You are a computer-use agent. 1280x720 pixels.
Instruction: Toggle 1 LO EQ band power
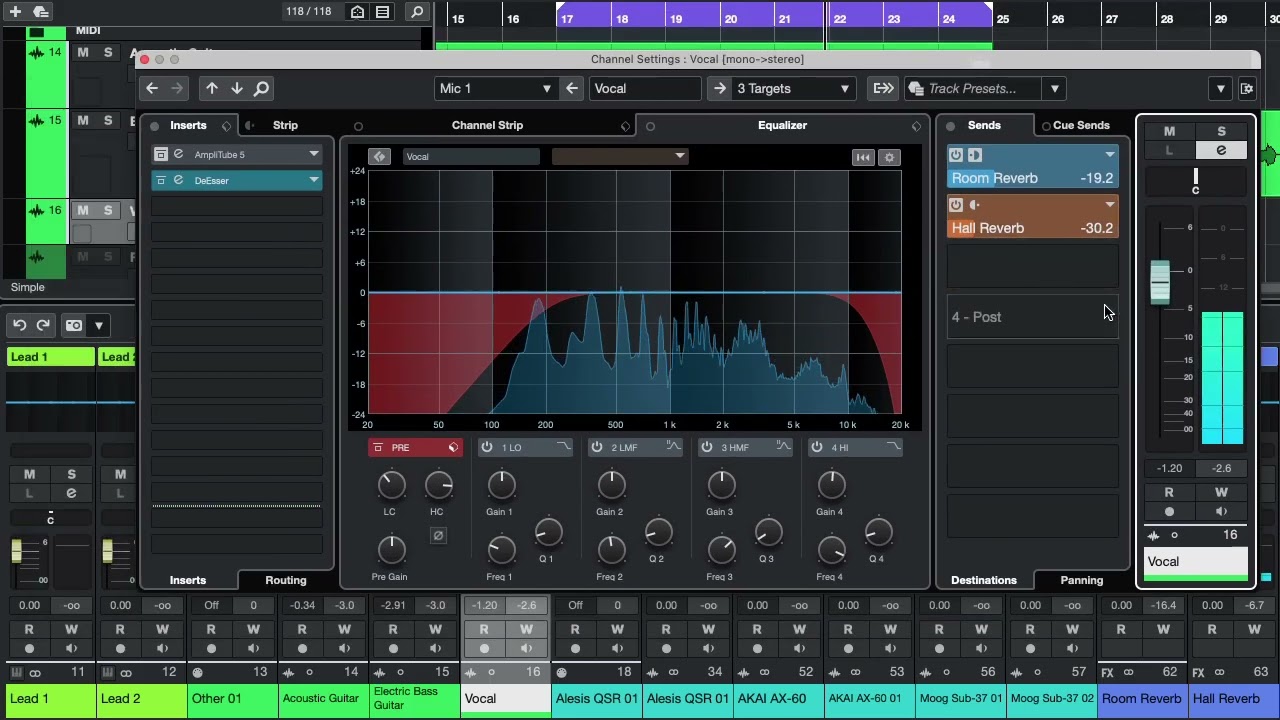(x=487, y=447)
